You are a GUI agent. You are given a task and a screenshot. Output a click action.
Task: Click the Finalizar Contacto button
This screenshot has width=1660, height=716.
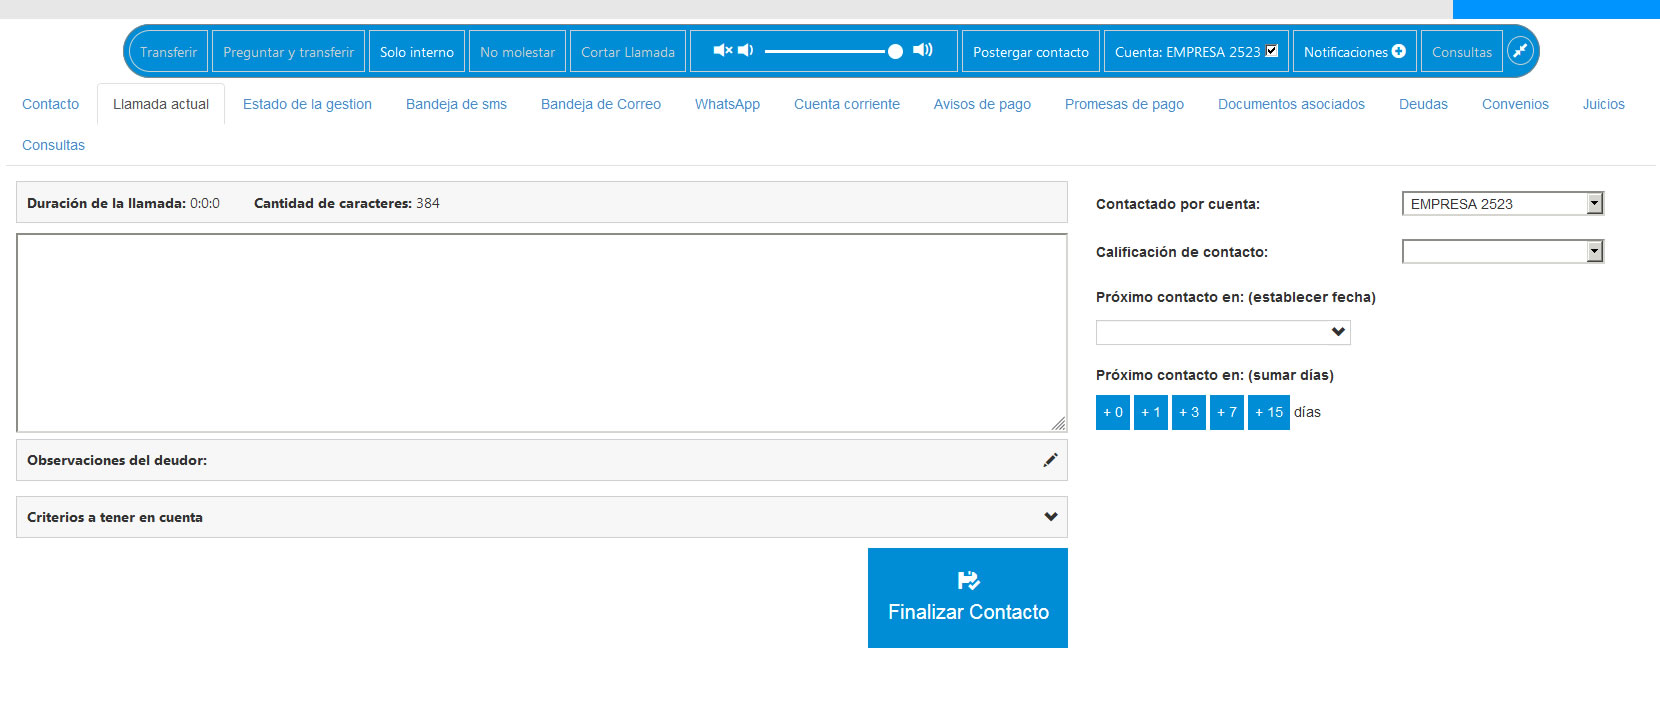pyautogui.click(x=968, y=598)
